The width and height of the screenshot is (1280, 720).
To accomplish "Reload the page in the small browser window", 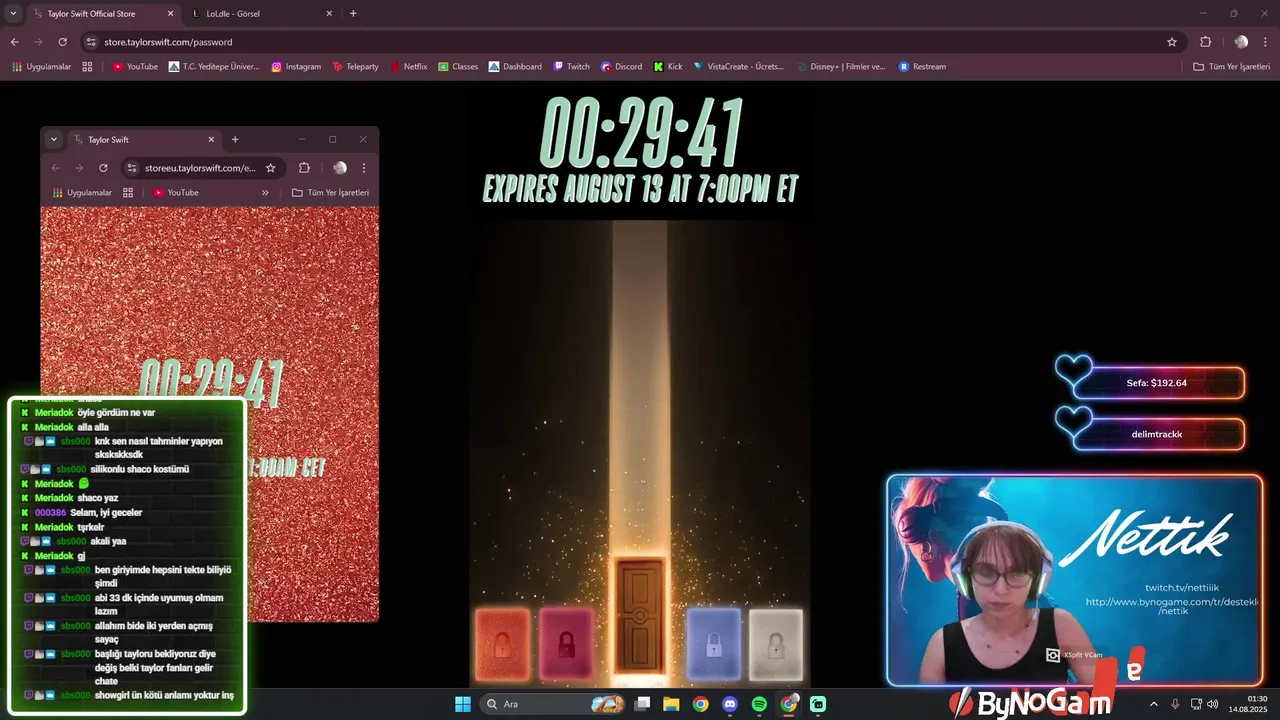I will (x=103, y=168).
